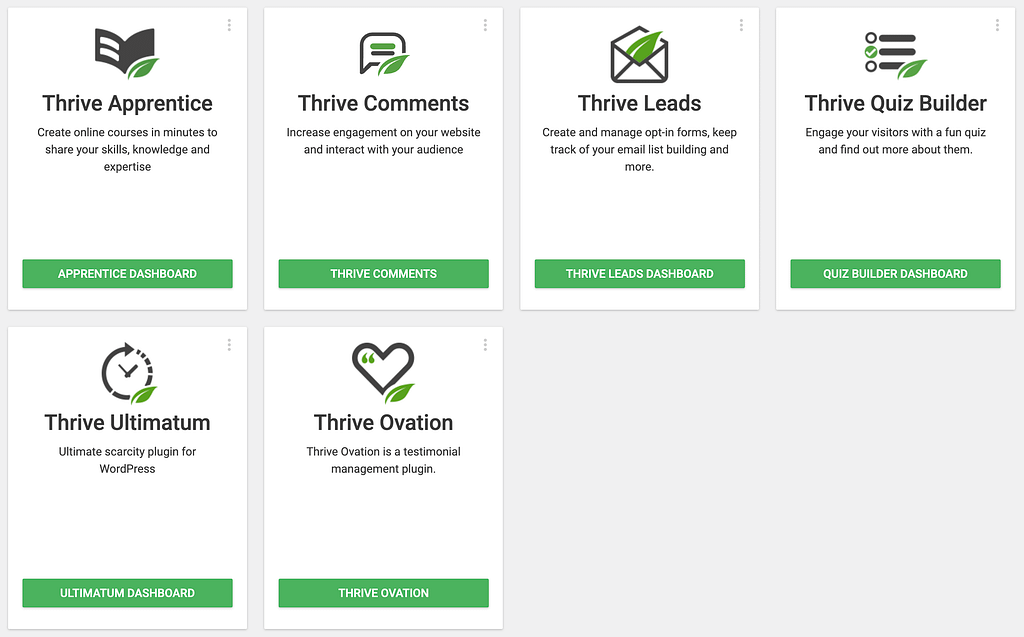
Task: Expand the Thrive Quiz Builder three-dot menu
Action: pyautogui.click(x=997, y=25)
